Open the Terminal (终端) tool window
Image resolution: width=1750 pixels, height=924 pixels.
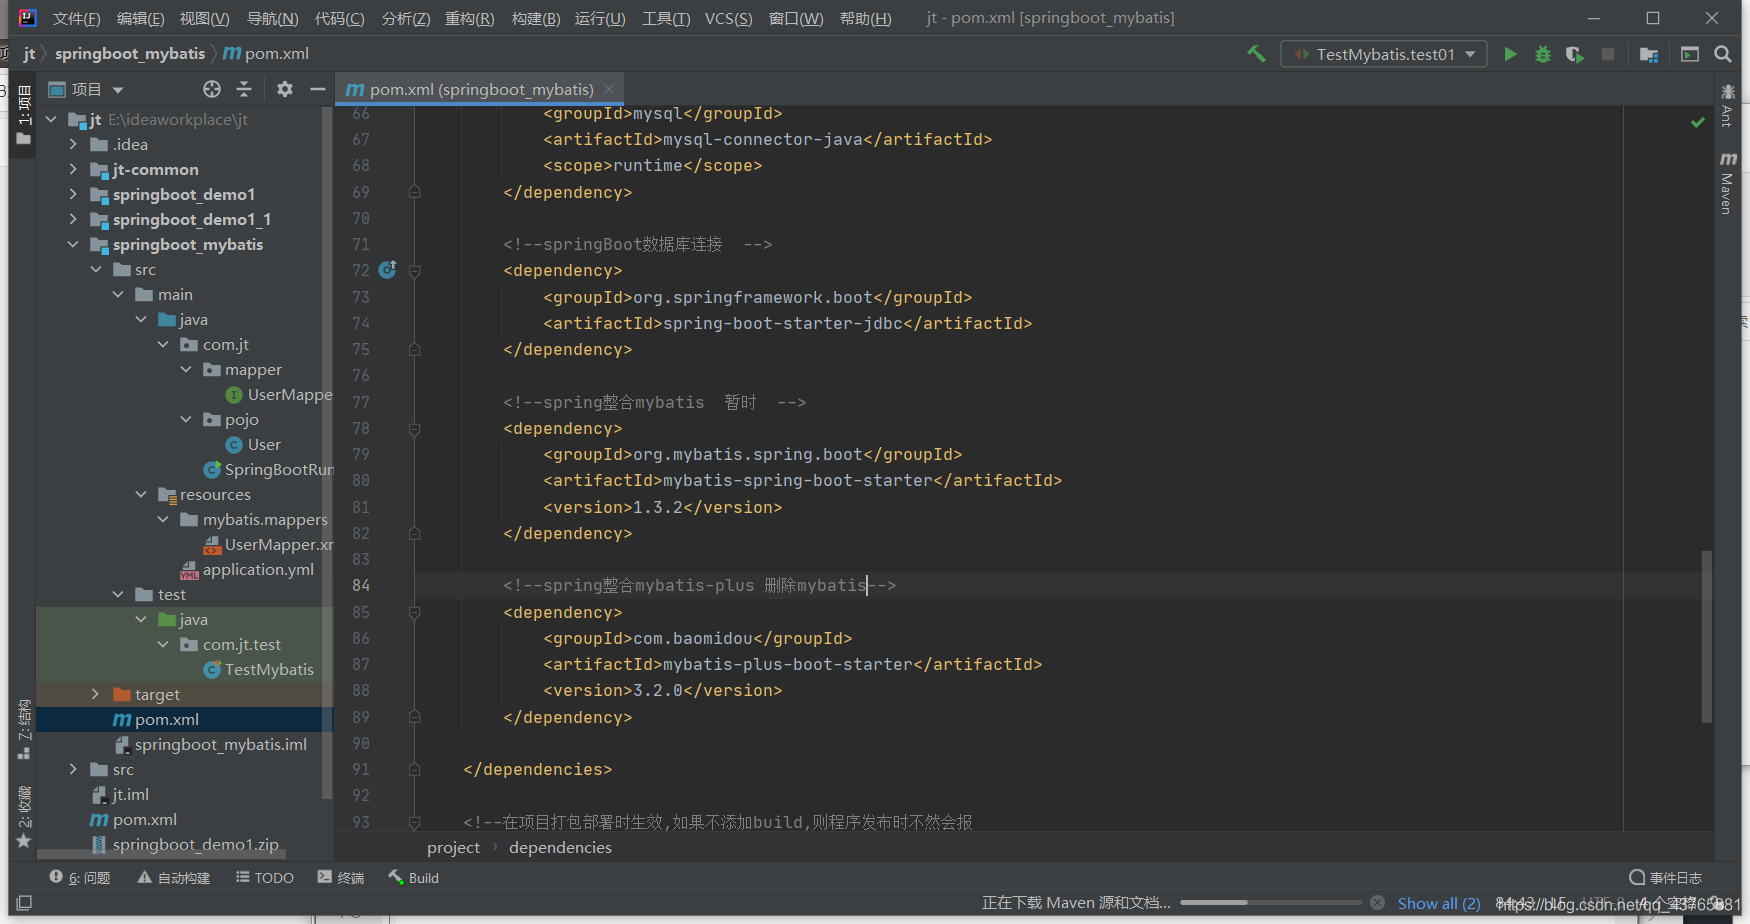click(341, 878)
